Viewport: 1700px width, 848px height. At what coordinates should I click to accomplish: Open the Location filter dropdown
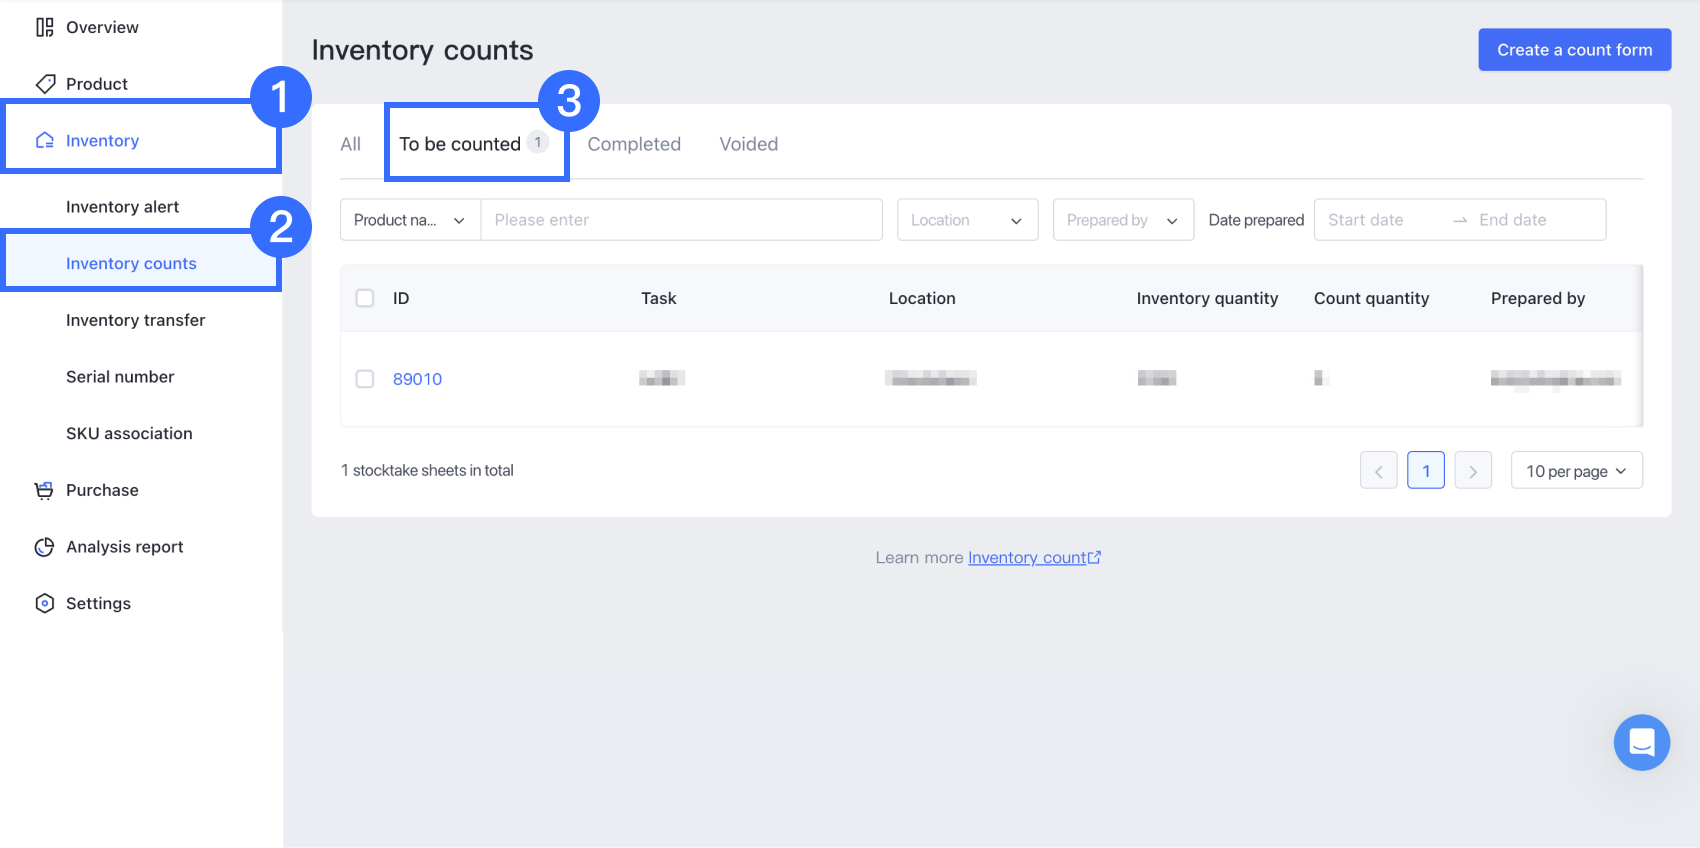coord(967,220)
